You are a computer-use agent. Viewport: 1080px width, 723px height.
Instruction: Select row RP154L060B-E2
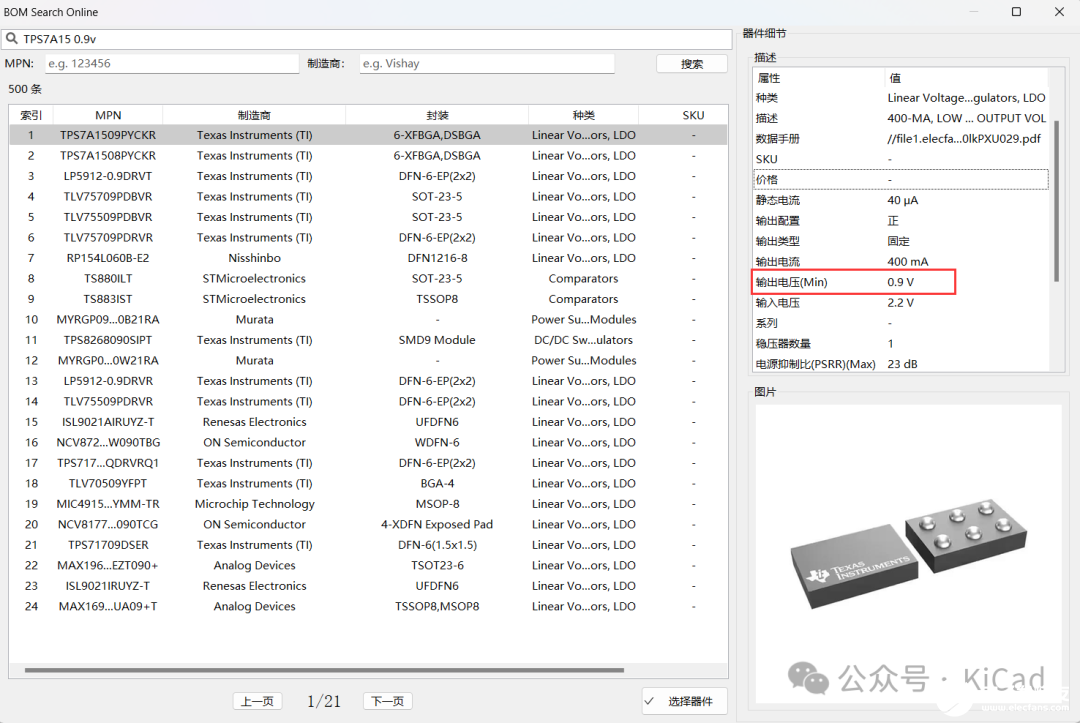pos(368,258)
